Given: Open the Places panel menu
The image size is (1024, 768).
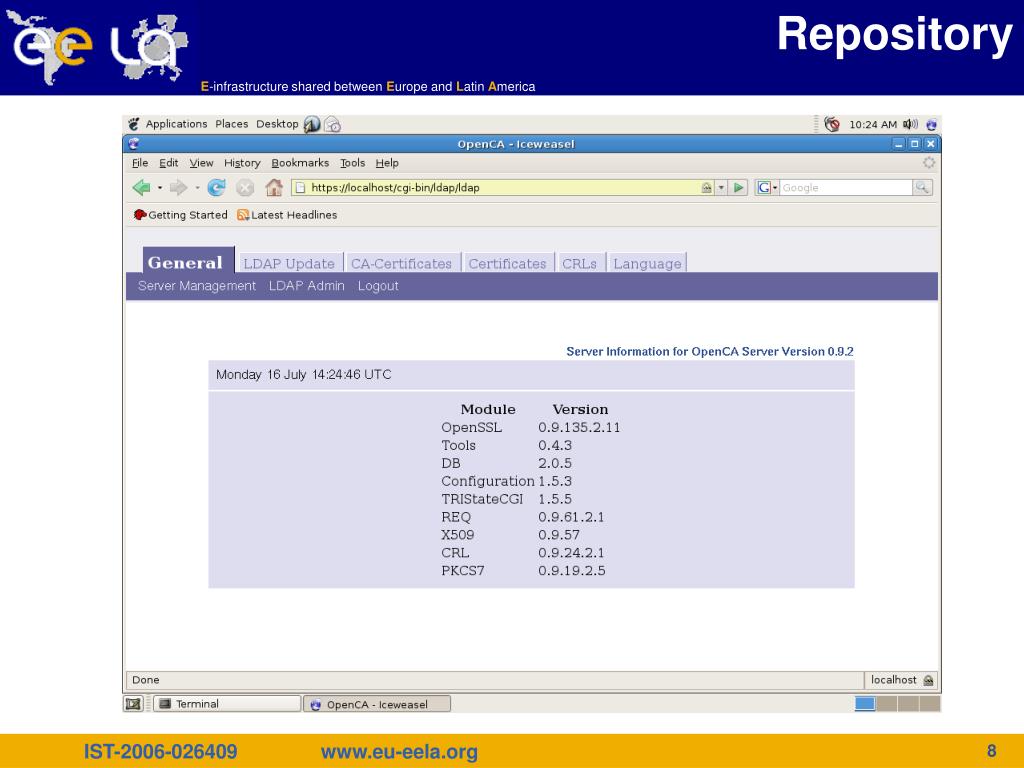Looking at the screenshot, I should [232, 123].
